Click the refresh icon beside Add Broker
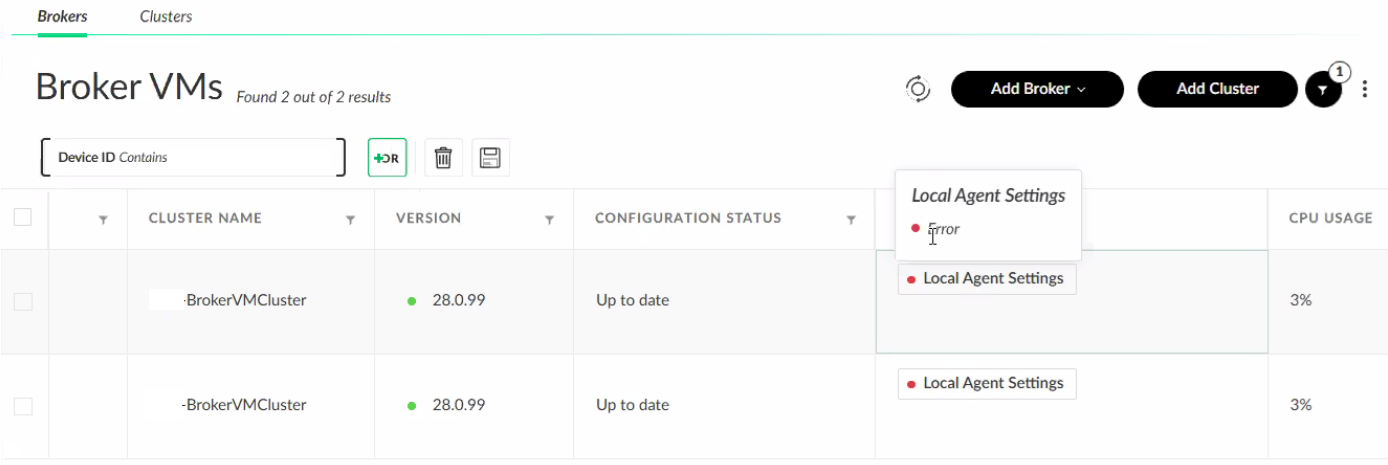The height and width of the screenshot is (465, 1388). [x=918, y=89]
